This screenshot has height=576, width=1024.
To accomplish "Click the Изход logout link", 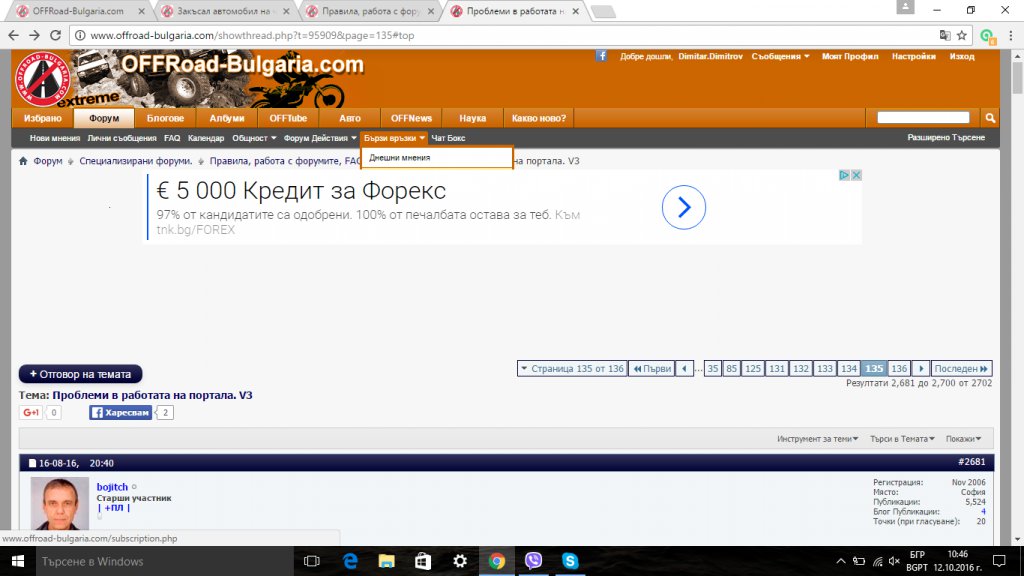I will tap(961, 56).
